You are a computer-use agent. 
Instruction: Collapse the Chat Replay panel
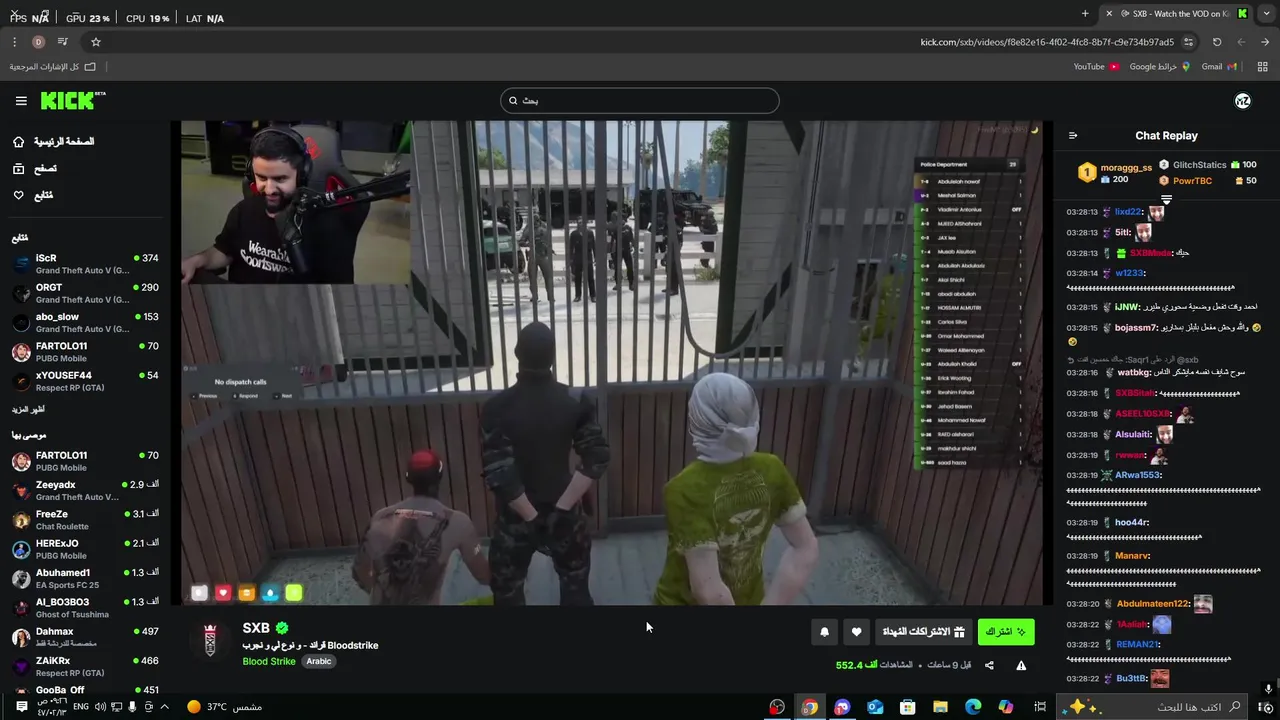click(1073, 136)
